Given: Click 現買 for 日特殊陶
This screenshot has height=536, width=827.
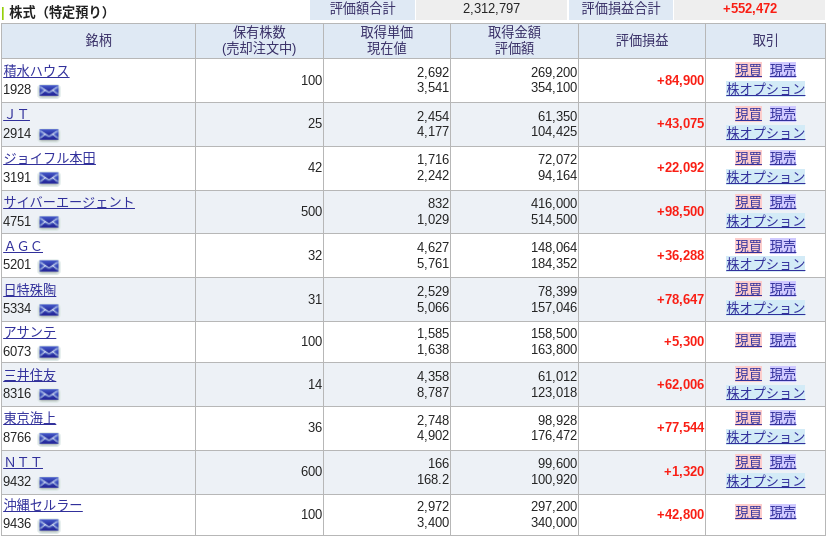Looking at the screenshot, I should 748,289.
